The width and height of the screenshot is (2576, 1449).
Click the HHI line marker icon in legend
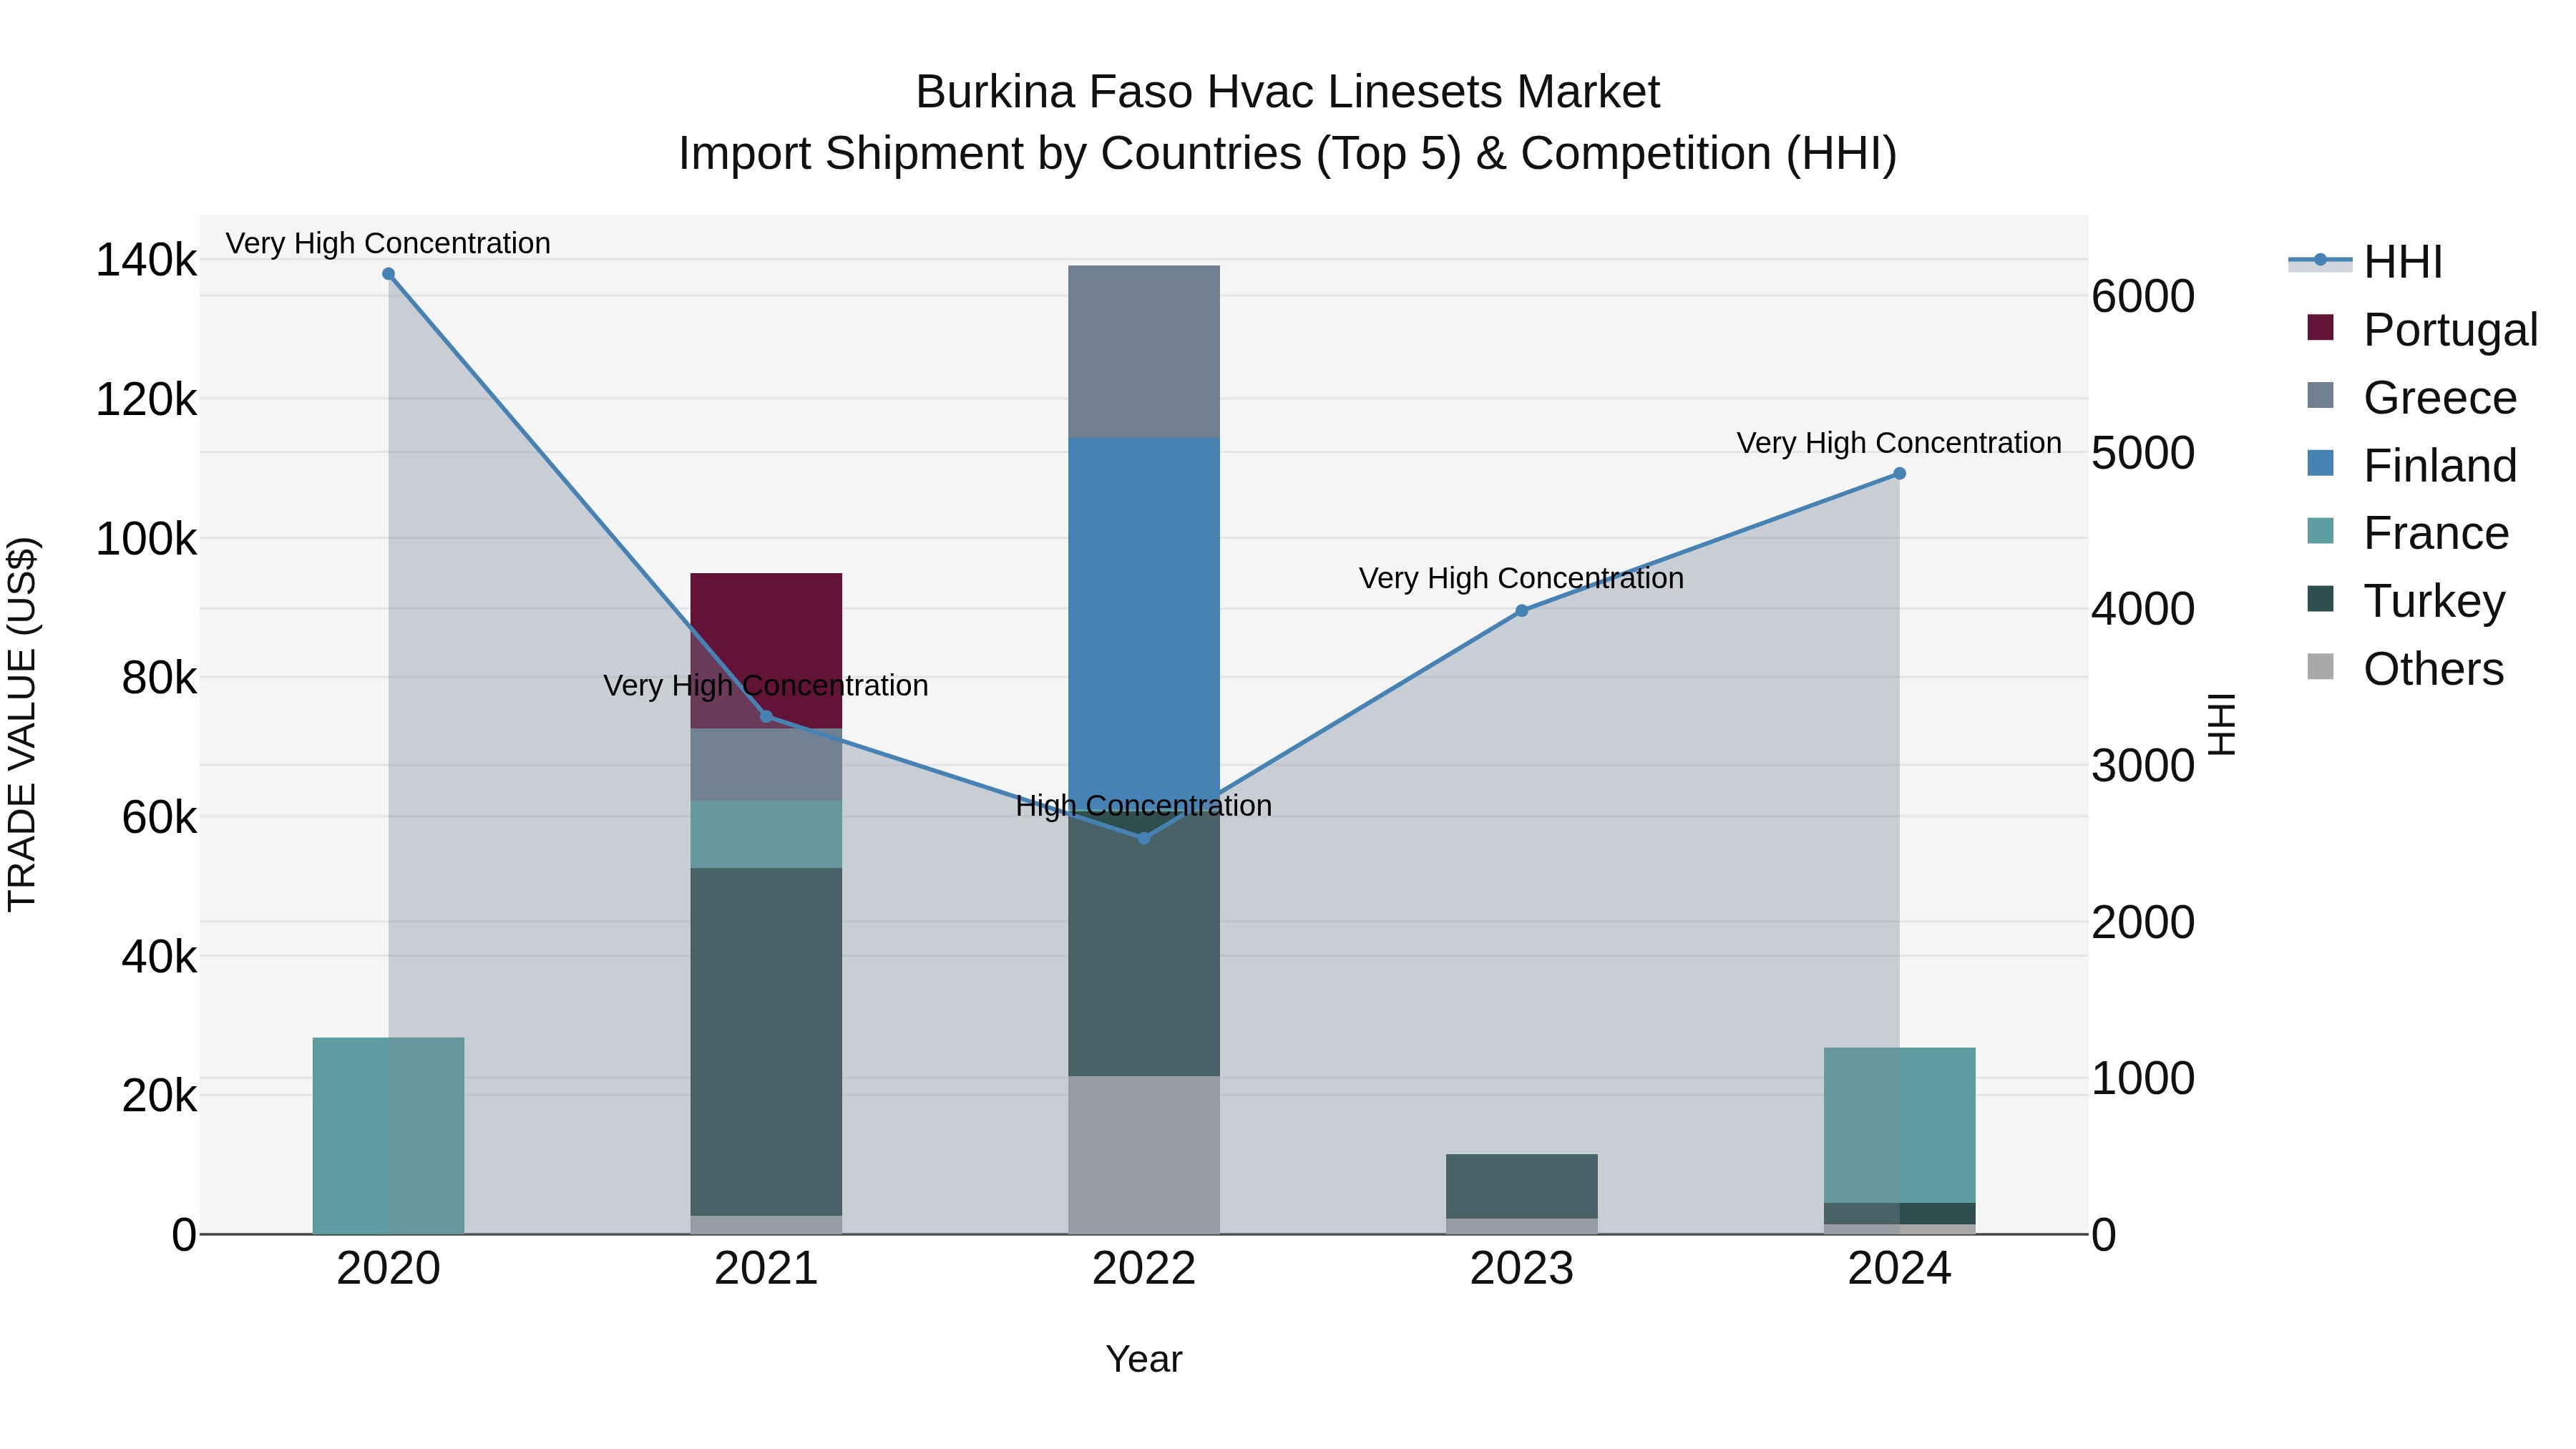tap(2320, 260)
